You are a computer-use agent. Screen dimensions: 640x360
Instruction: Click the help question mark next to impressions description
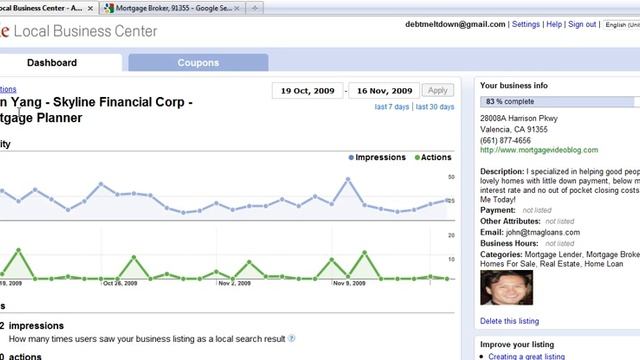coord(291,338)
